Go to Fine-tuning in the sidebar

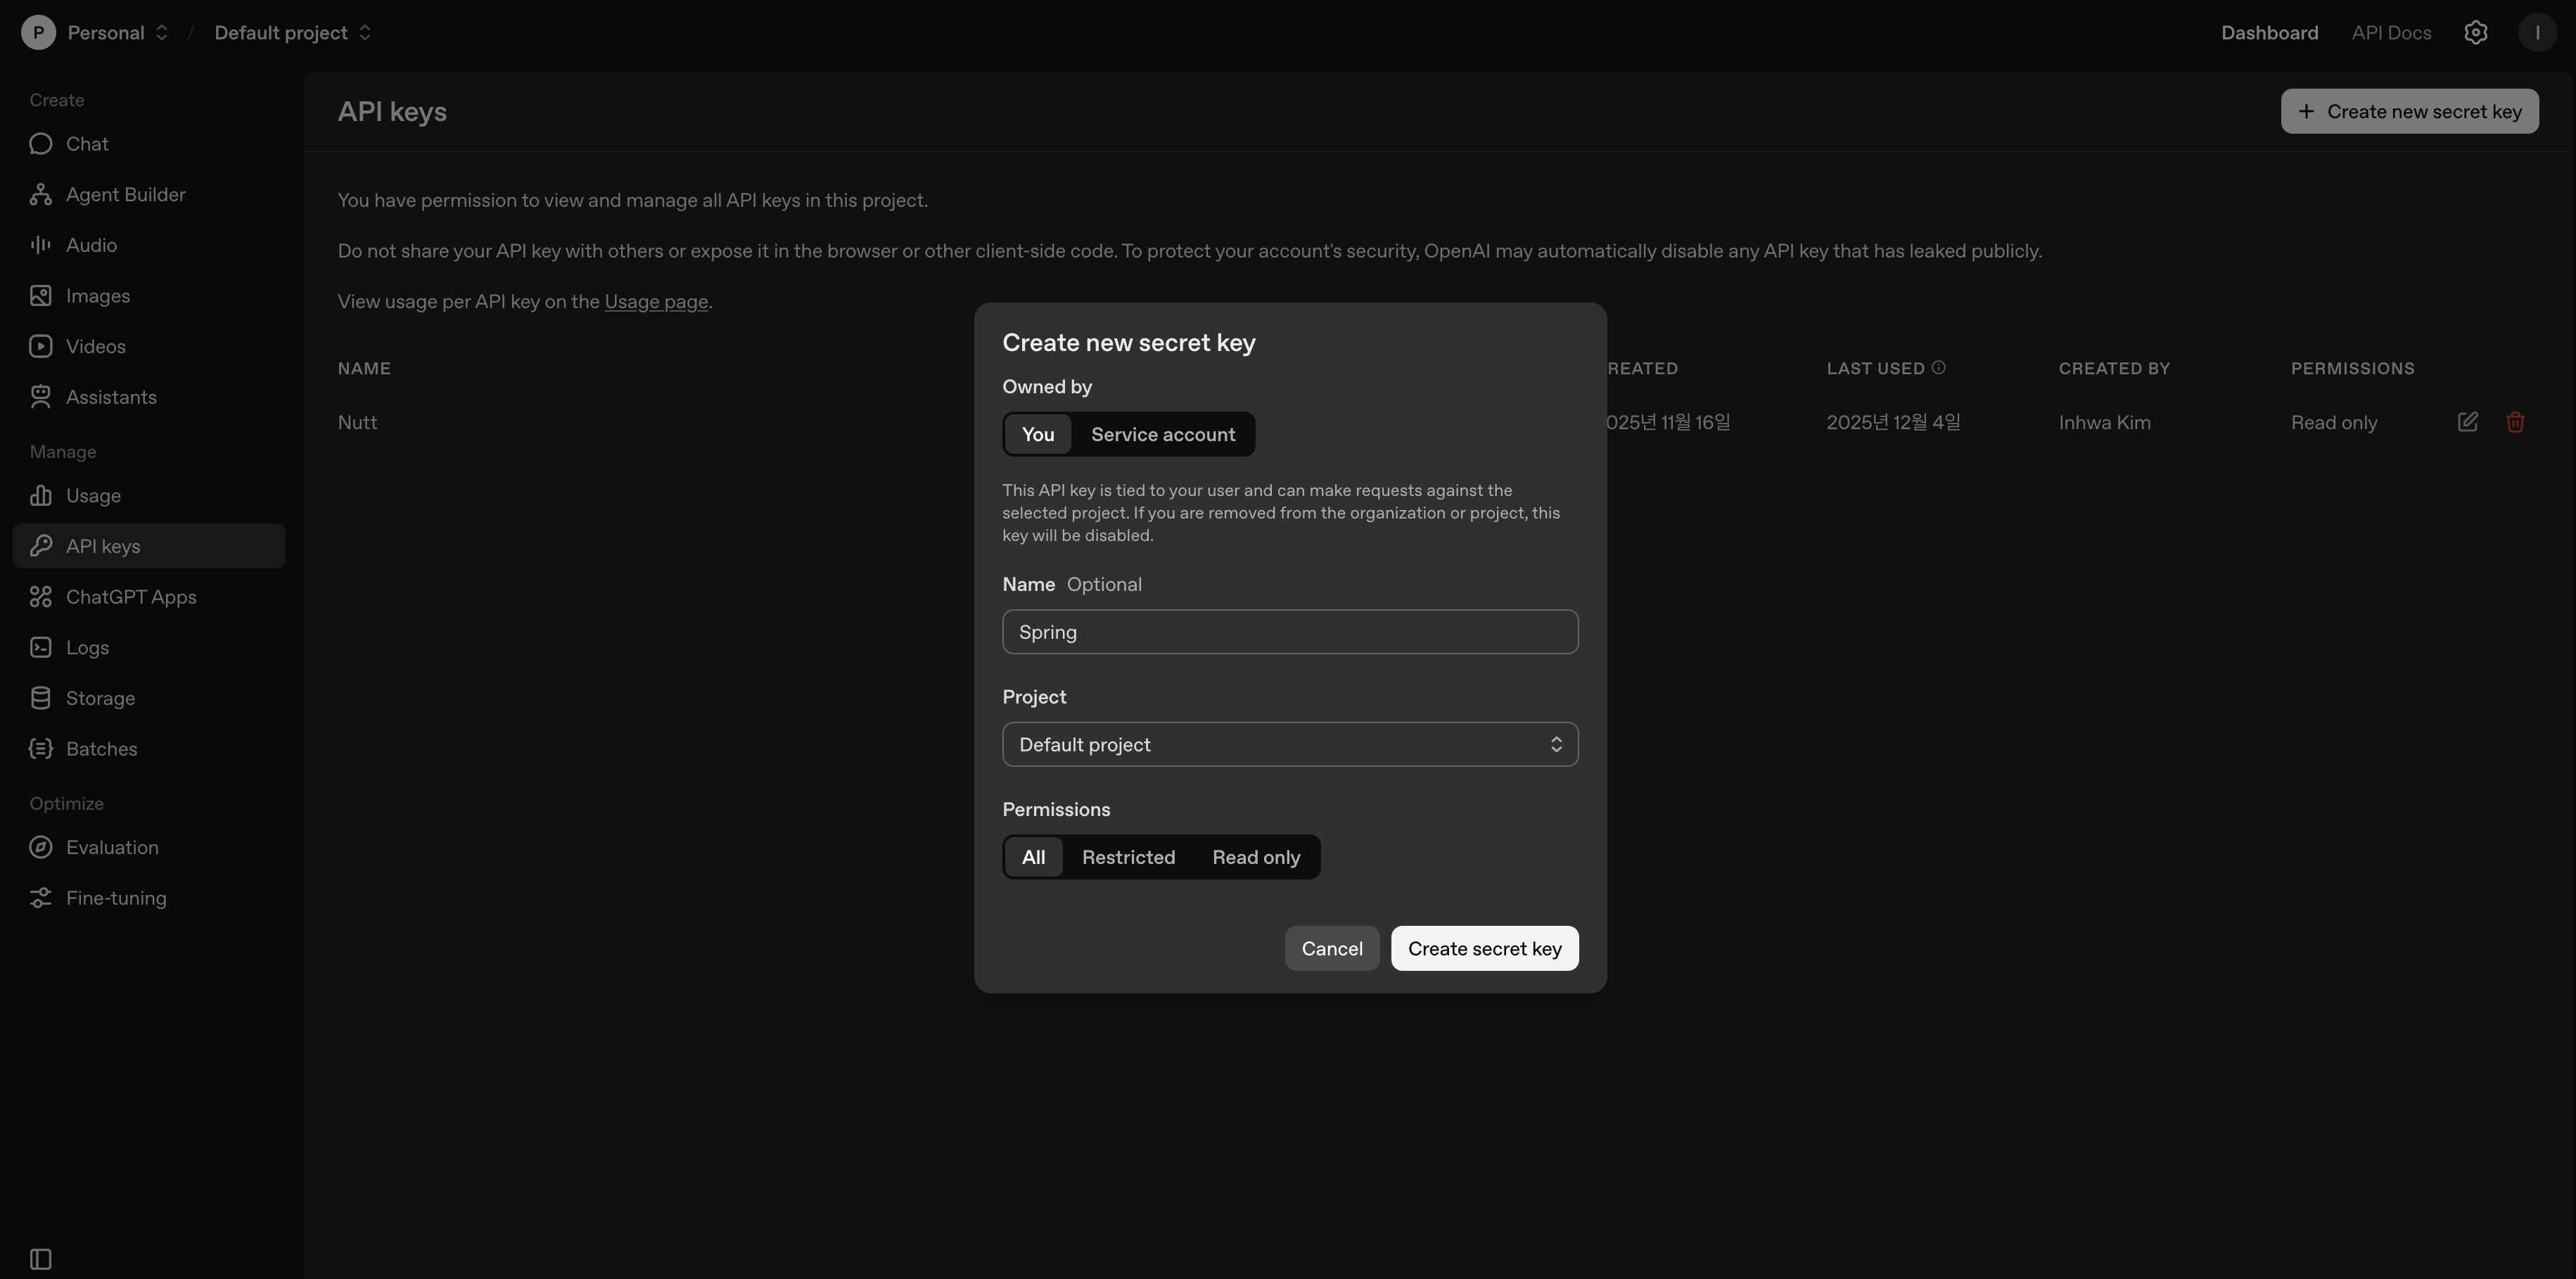(116, 898)
